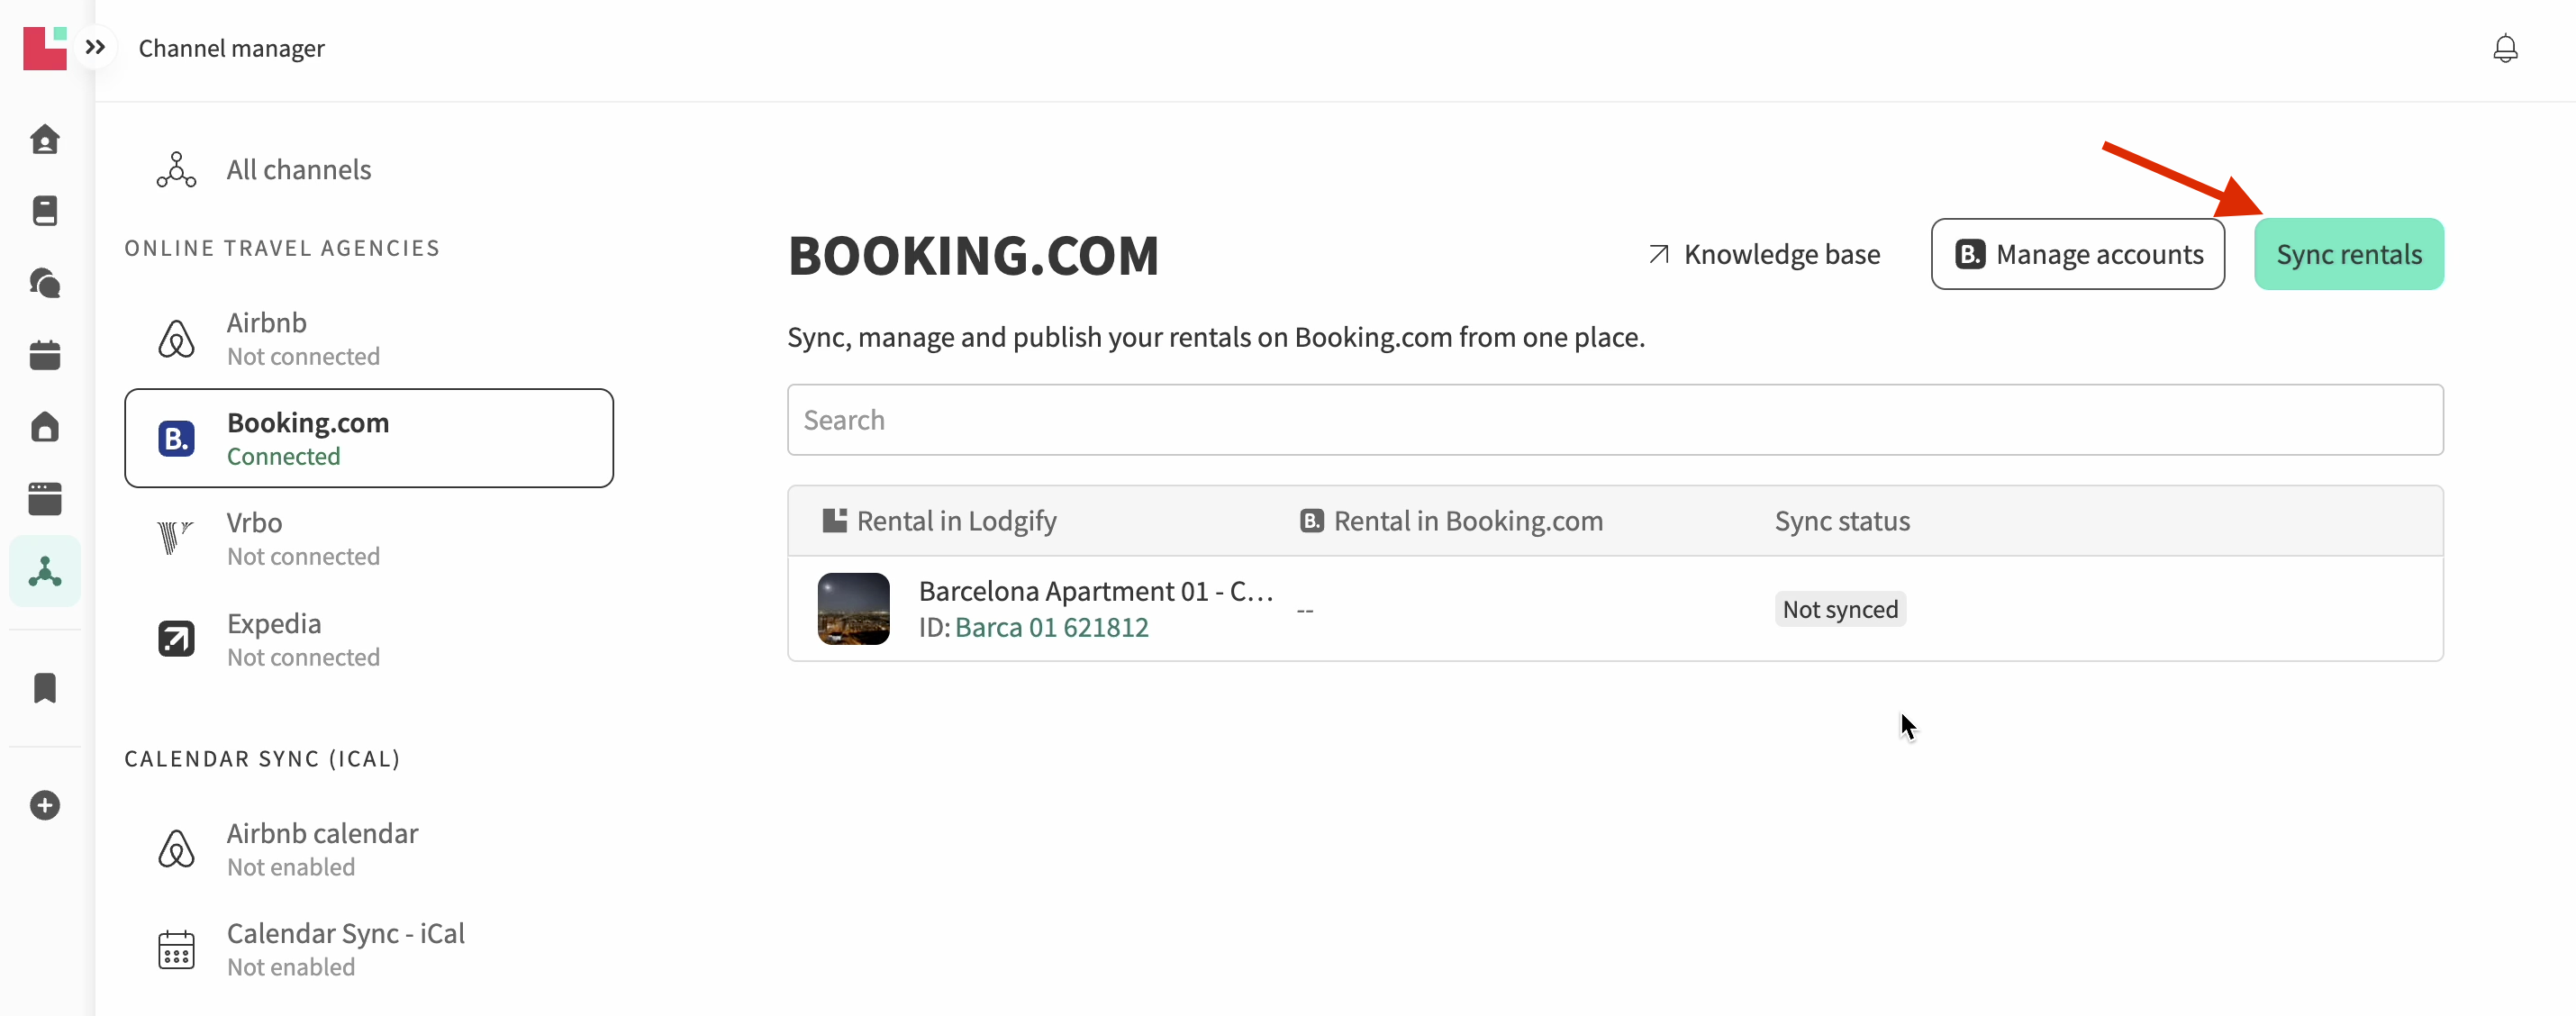2576x1016 pixels.
Task: Click the Manage accounts button
Action: (x=2077, y=254)
